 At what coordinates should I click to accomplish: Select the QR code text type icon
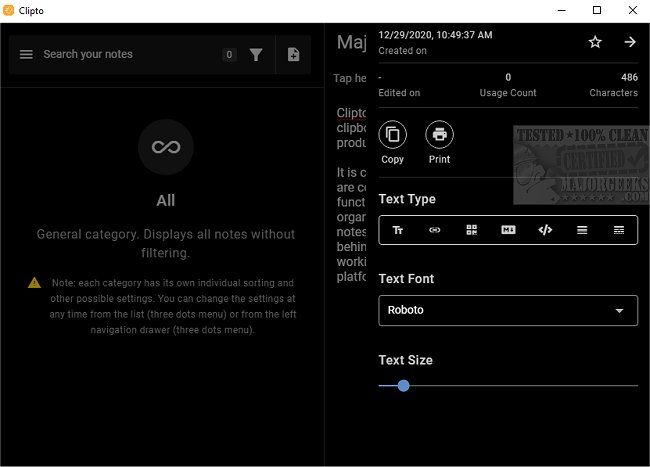471,230
